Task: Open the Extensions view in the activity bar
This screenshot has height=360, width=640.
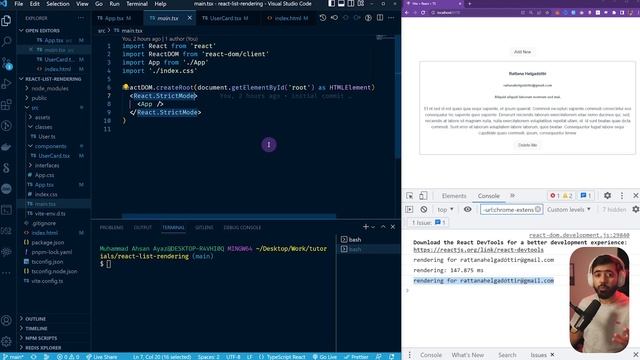Action: coord(6,105)
